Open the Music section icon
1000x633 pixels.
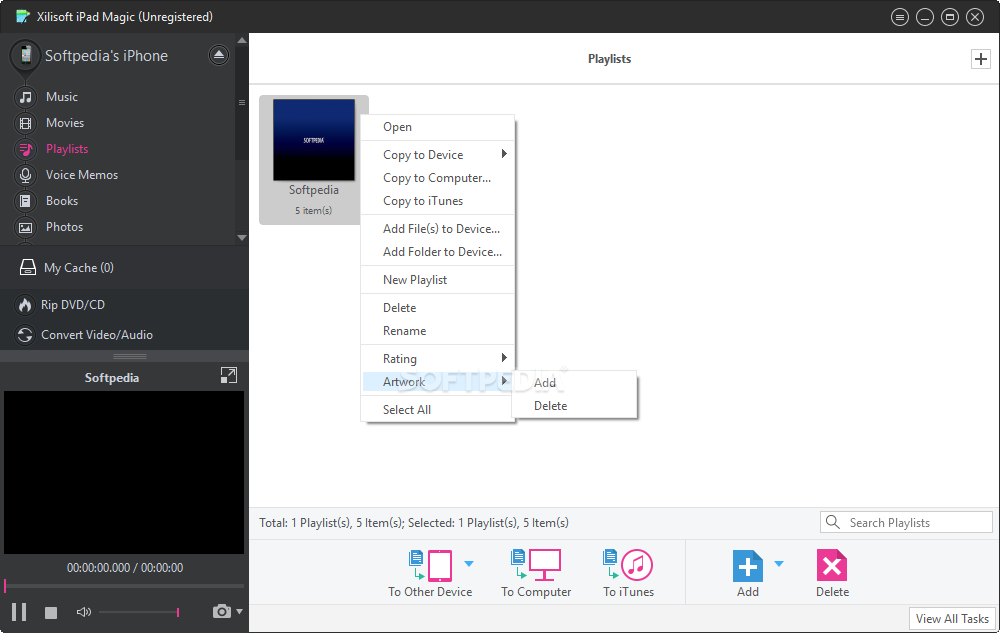26,97
